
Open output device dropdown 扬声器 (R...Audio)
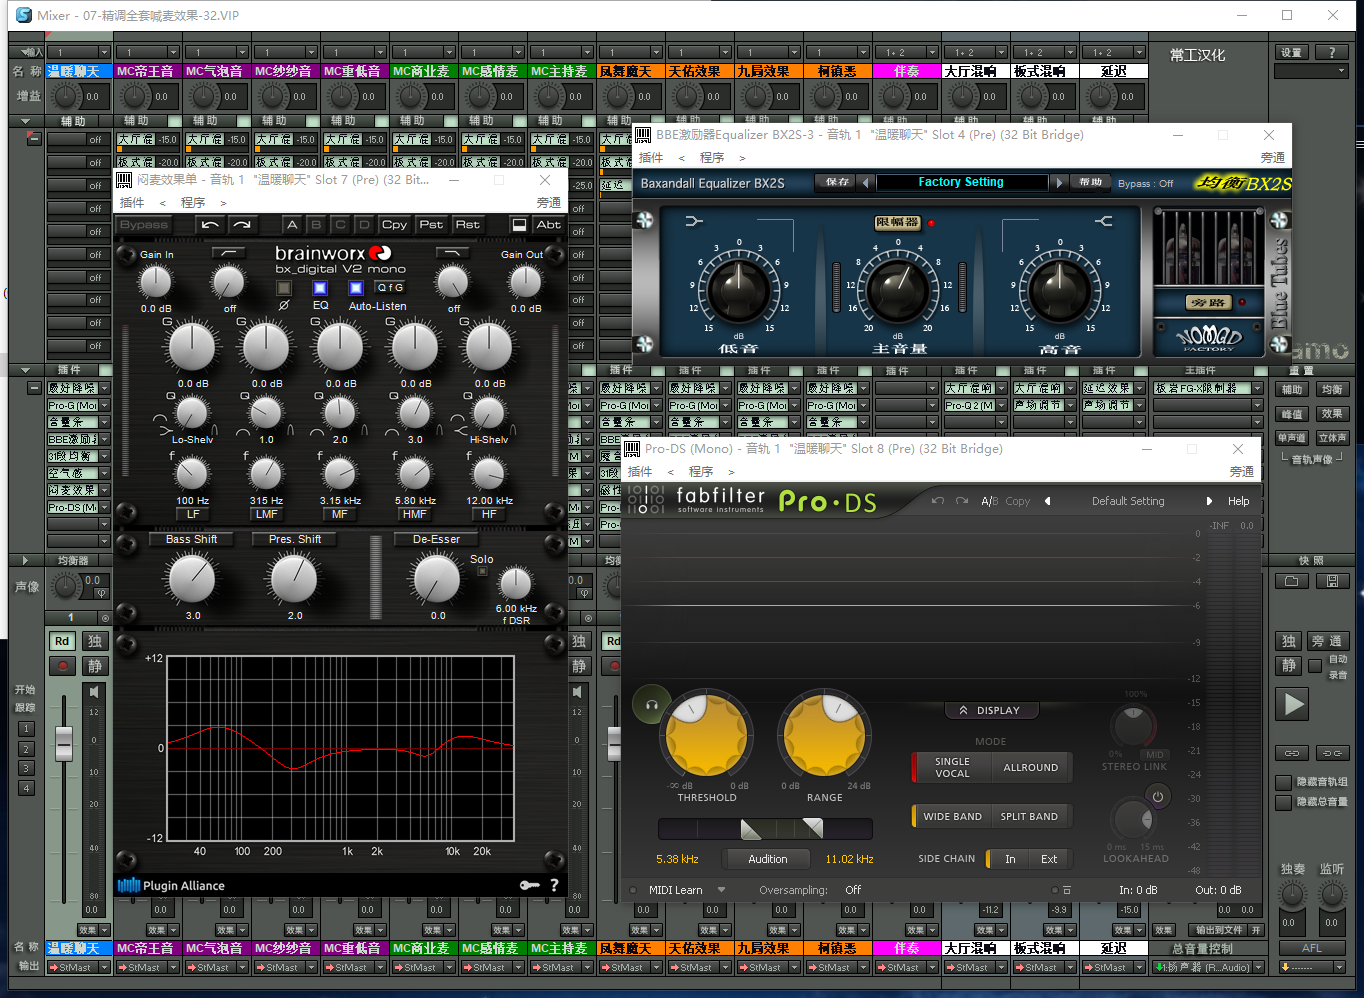pyautogui.click(x=1258, y=968)
